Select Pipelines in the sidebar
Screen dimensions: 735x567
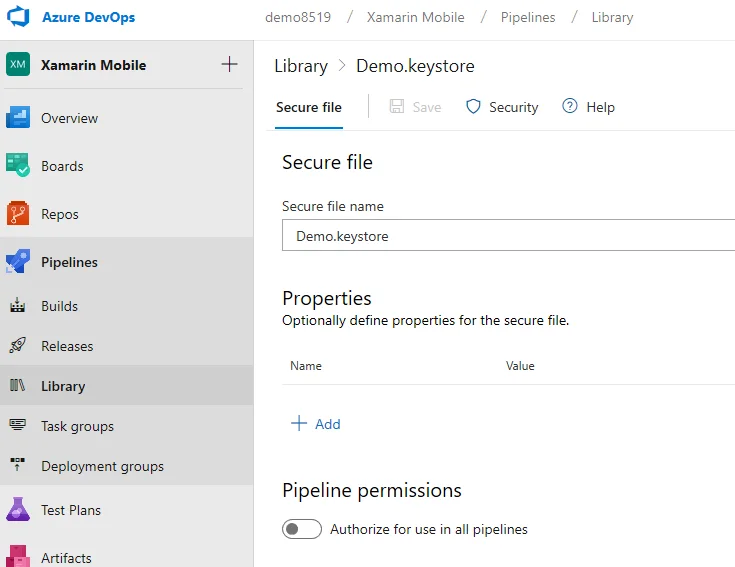69,262
